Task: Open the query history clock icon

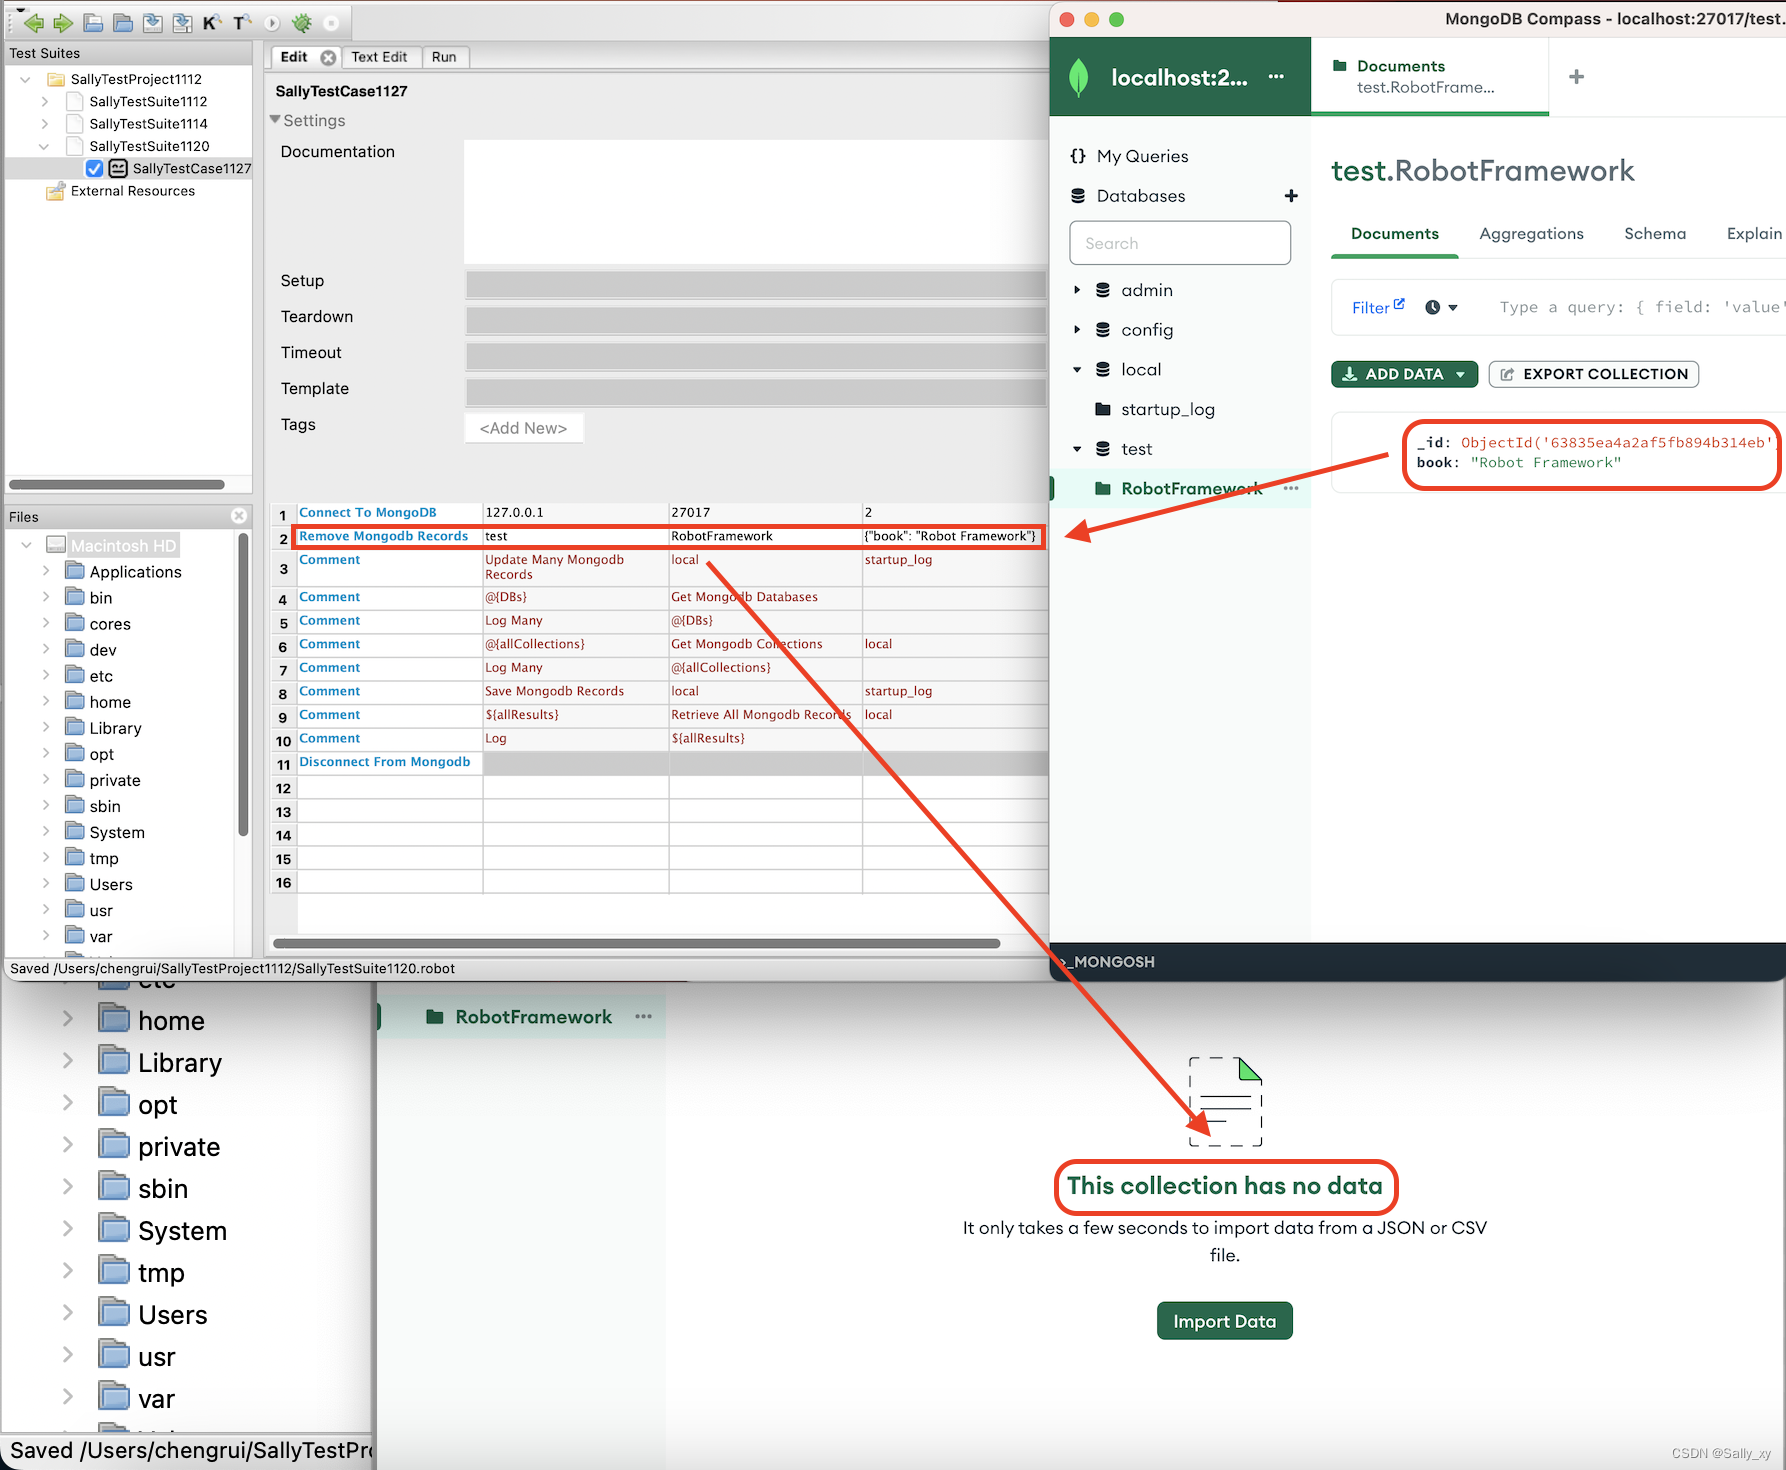Action: pyautogui.click(x=1432, y=307)
